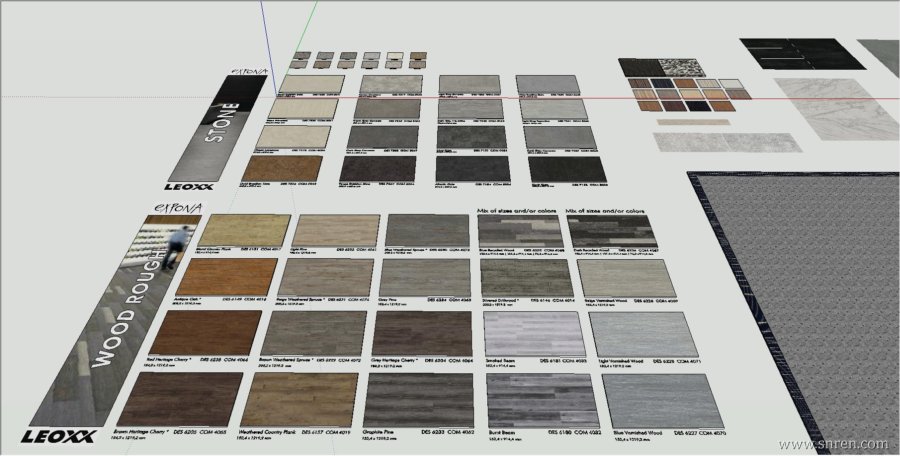Click the 'Weathered Country Plank' label text
The width and height of the screenshot is (900, 456).
pos(267,431)
